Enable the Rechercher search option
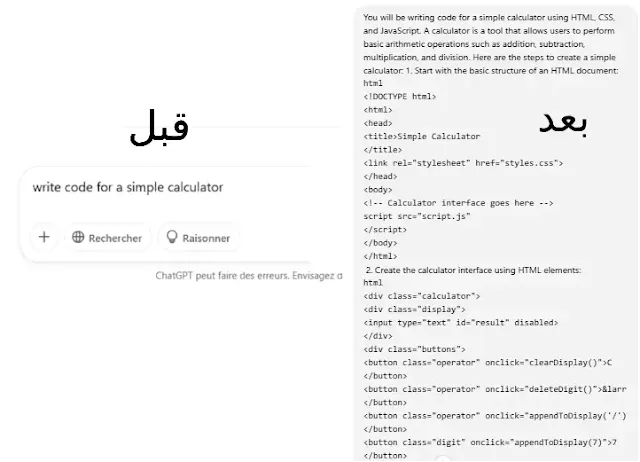Image resolution: width=640 pixels, height=462 pixels. point(107,238)
